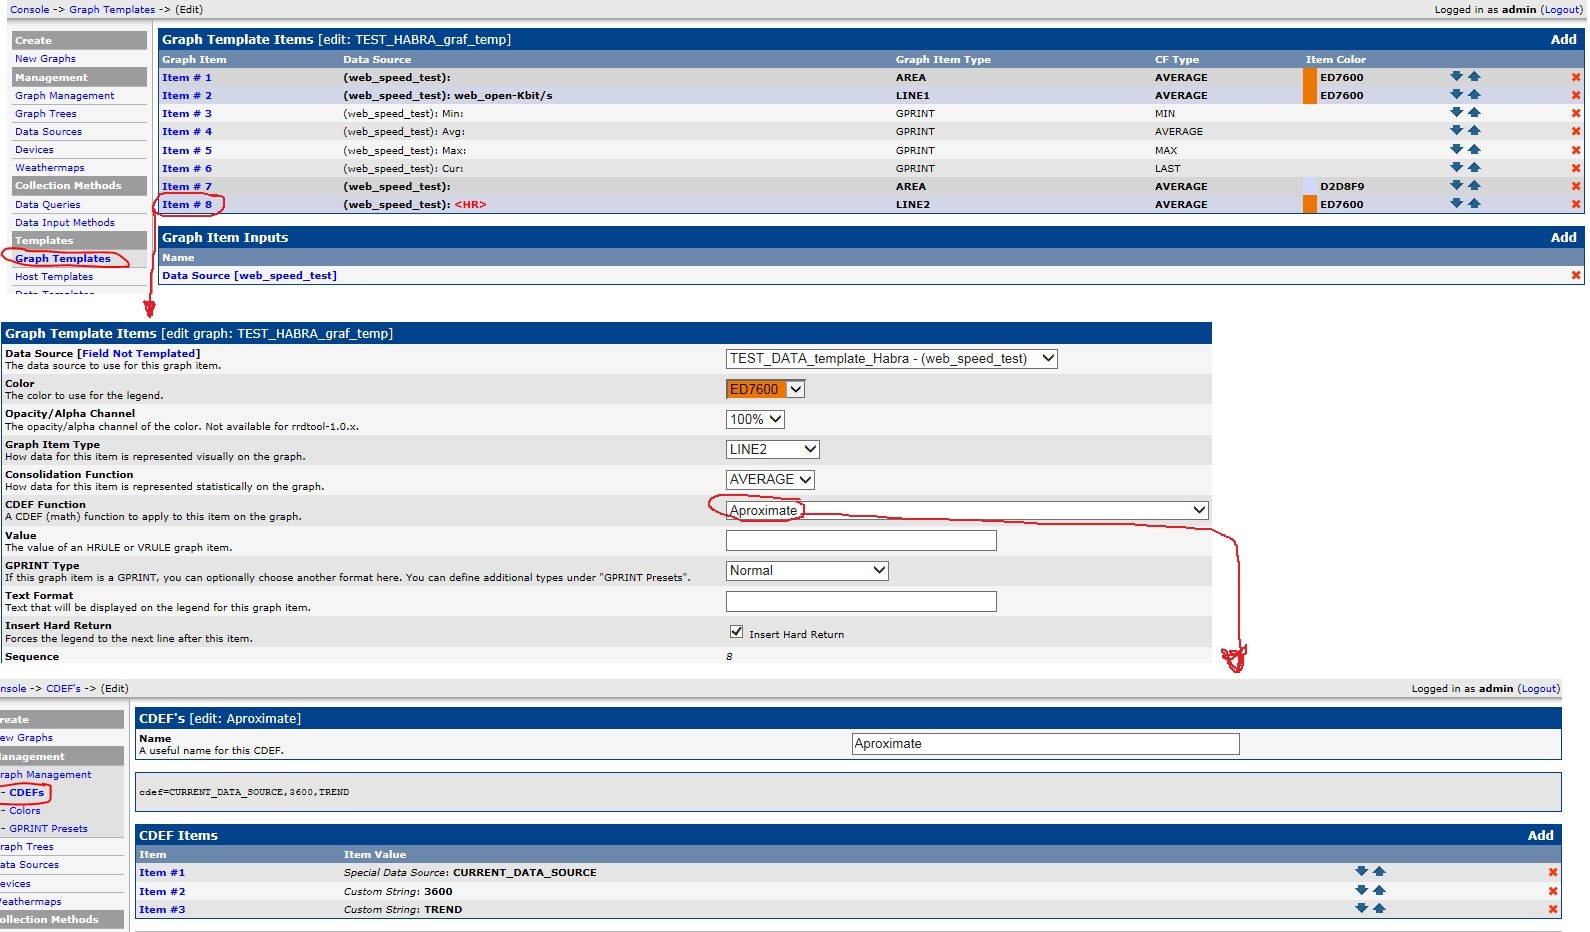
Task: Open Opacity 100% dropdown
Action: click(x=755, y=419)
